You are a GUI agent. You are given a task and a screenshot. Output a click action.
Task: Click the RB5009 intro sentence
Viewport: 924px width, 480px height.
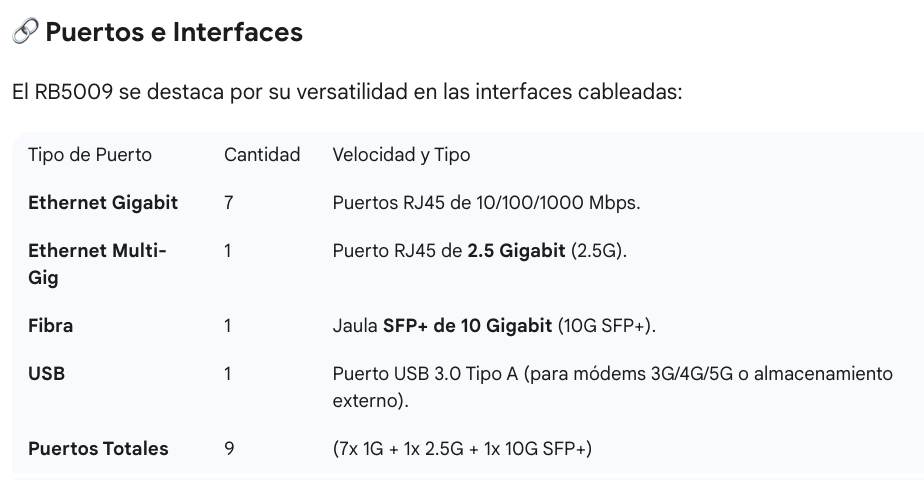[346, 93]
